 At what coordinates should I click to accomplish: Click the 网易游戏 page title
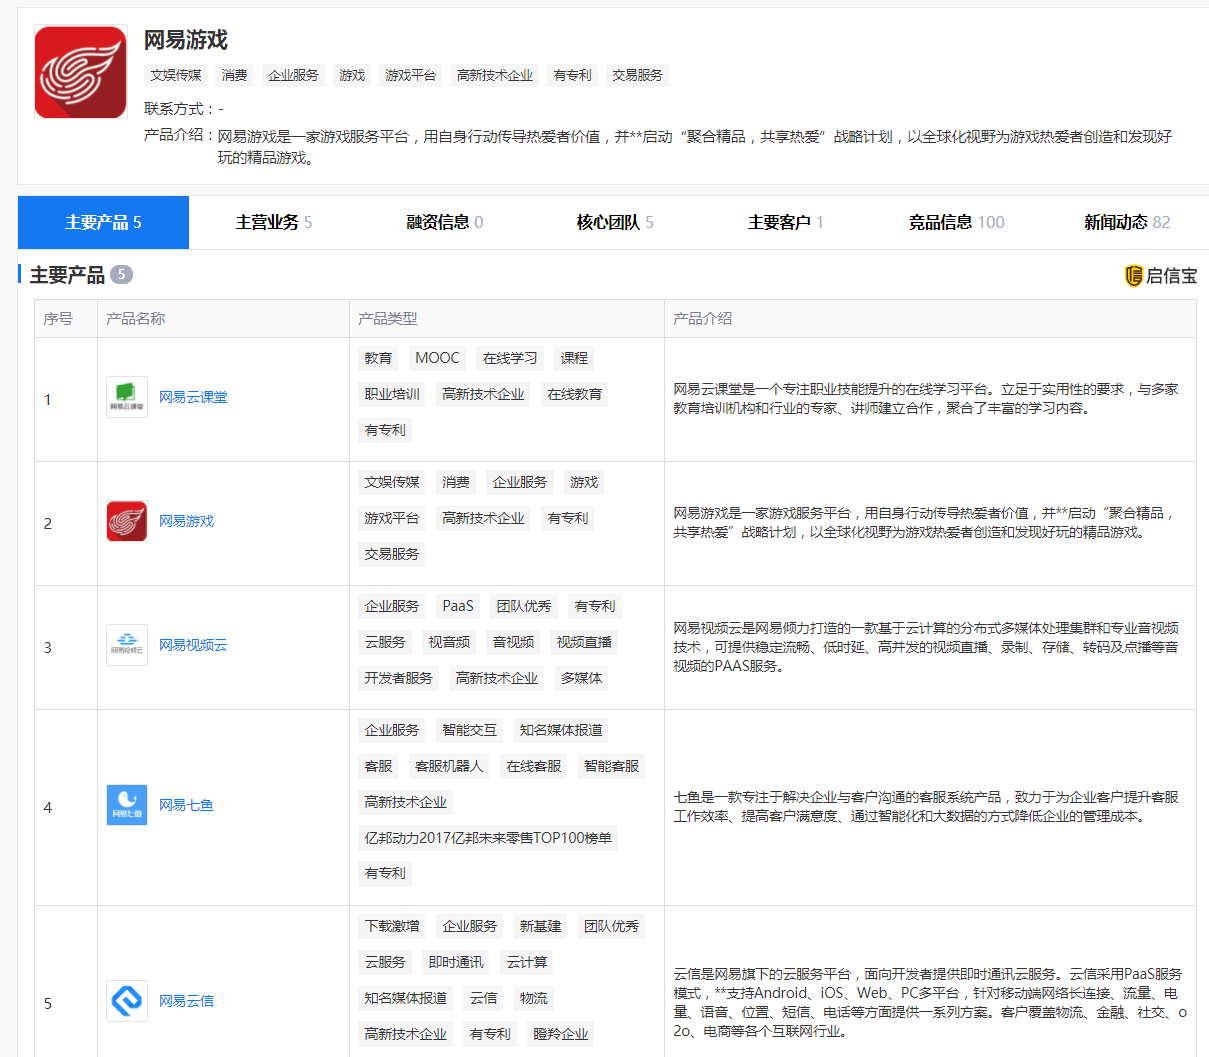(186, 40)
